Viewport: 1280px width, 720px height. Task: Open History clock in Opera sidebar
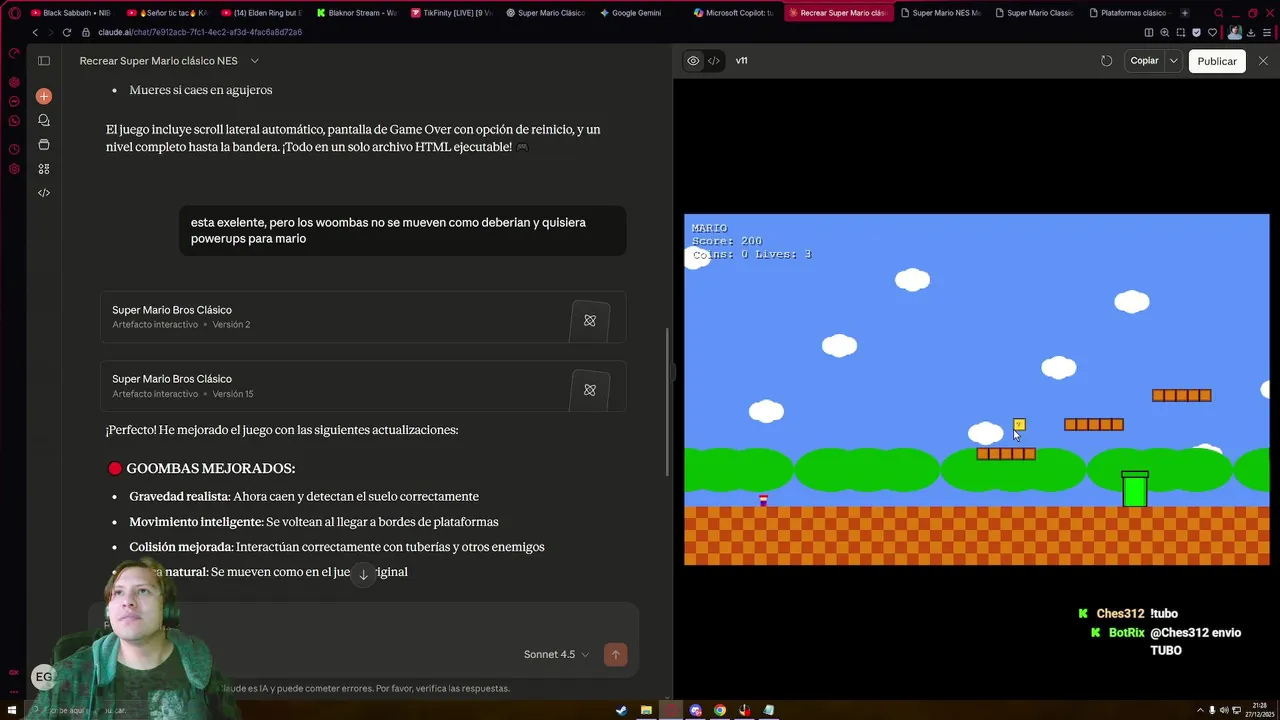14,149
